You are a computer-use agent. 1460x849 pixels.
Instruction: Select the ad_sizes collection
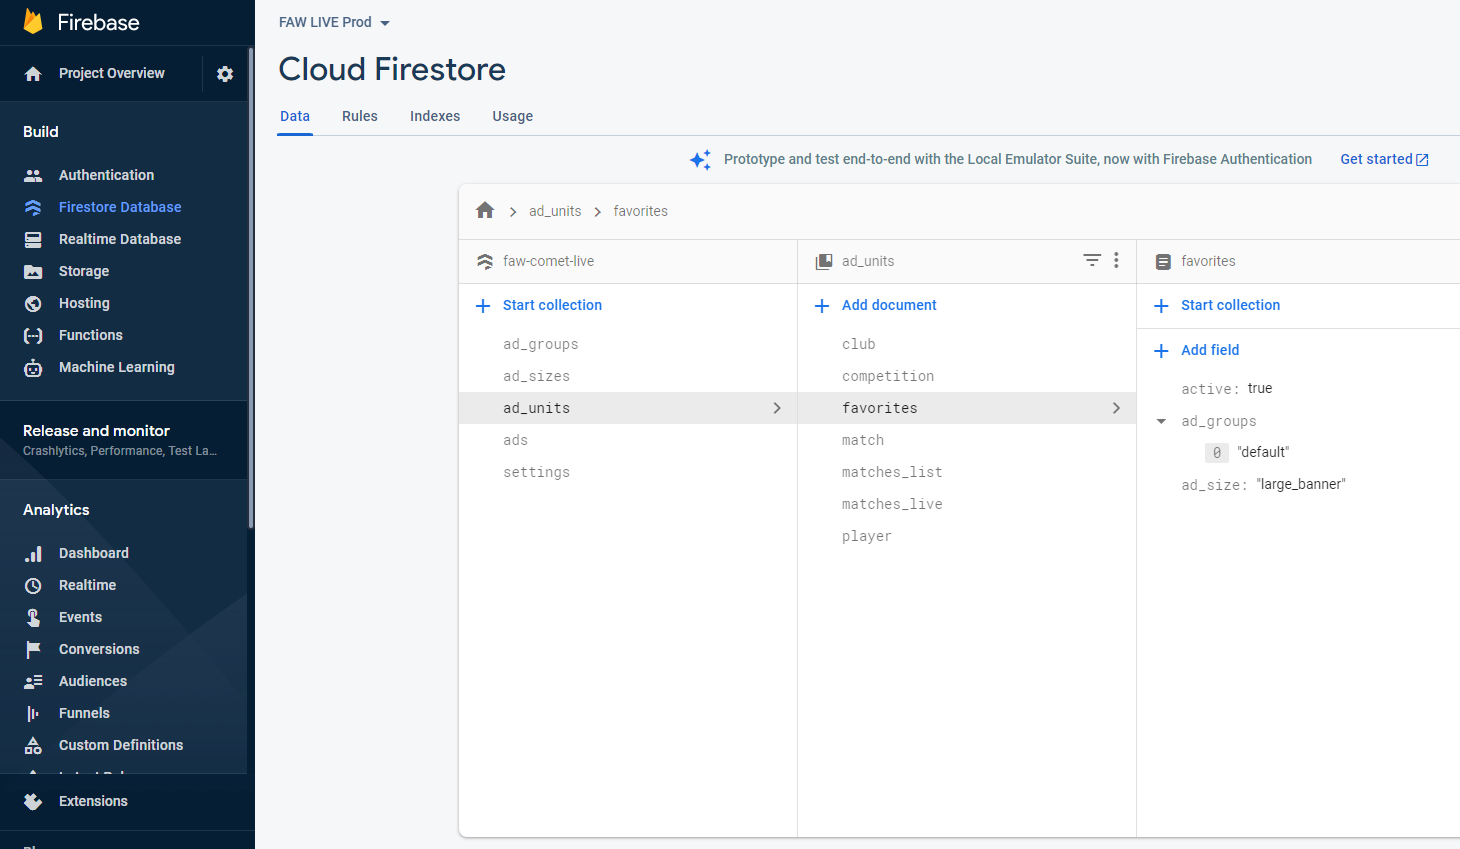pos(536,376)
